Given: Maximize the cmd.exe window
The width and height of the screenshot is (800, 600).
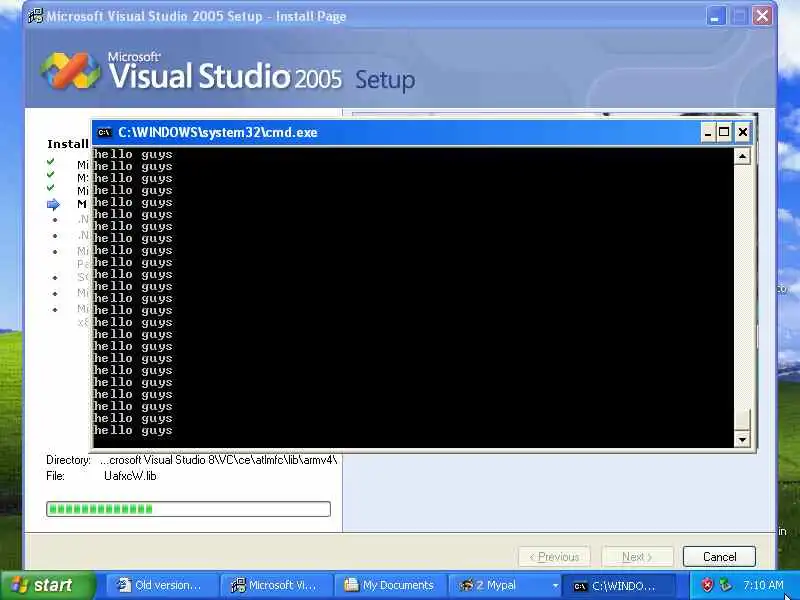Looking at the screenshot, I should [x=724, y=133].
